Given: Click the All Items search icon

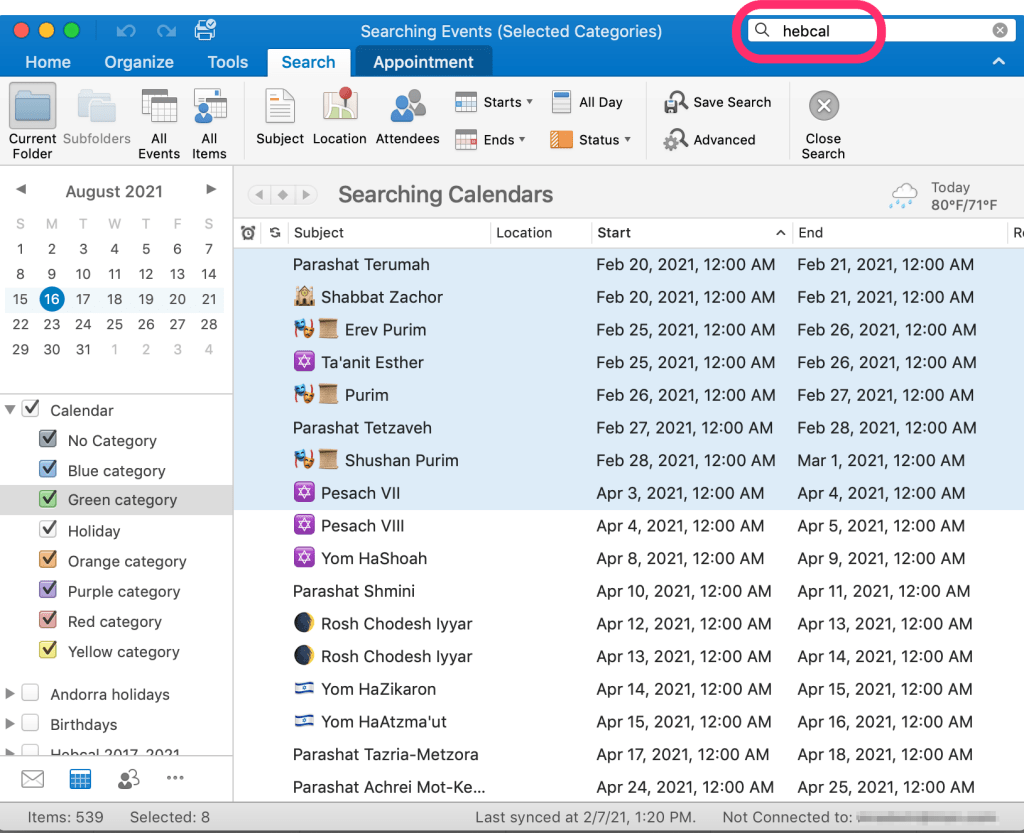Looking at the screenshot, I should (210, 113).
